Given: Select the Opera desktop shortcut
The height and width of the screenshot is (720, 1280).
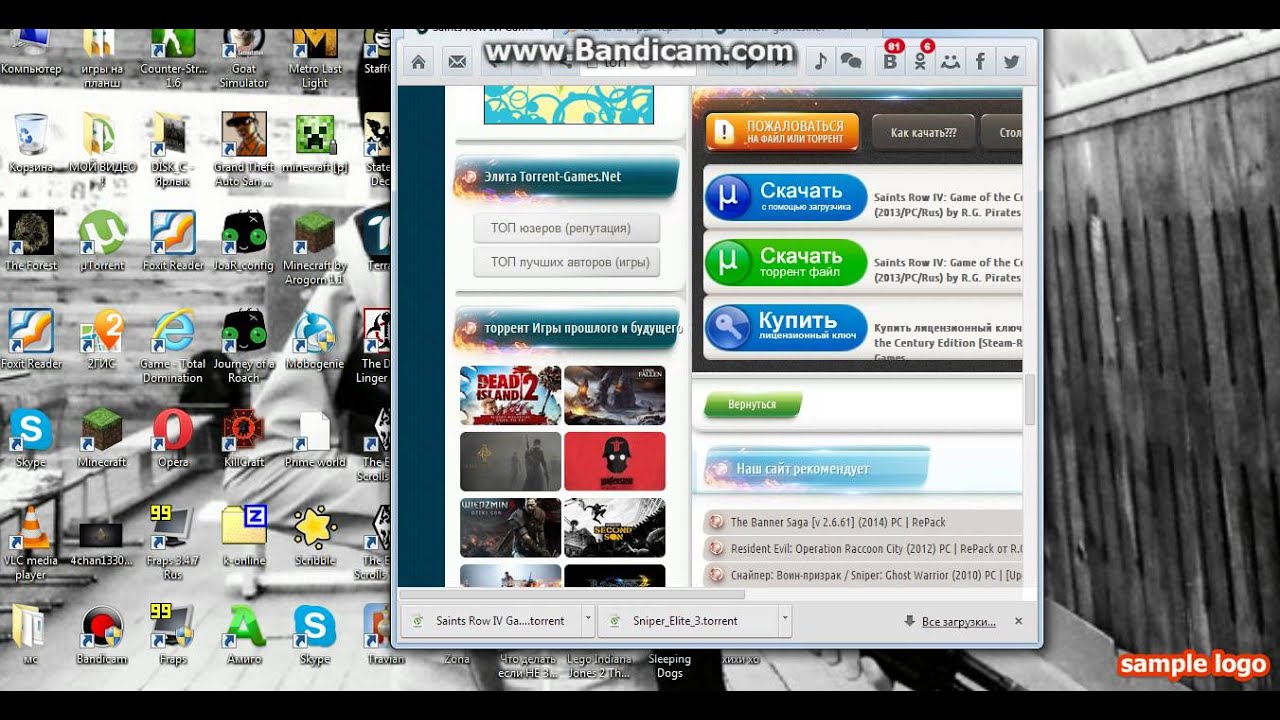Looking at the screenshot, I should tap(173, 437).
